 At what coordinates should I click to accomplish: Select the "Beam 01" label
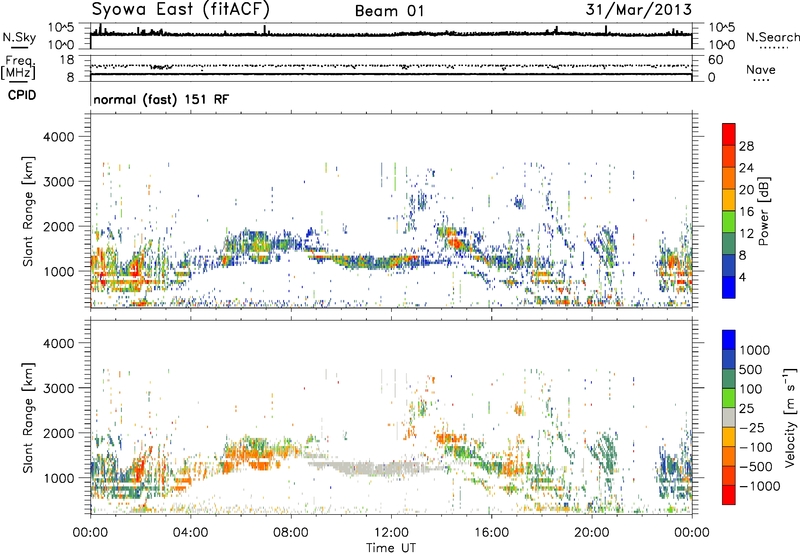point(389,11)
